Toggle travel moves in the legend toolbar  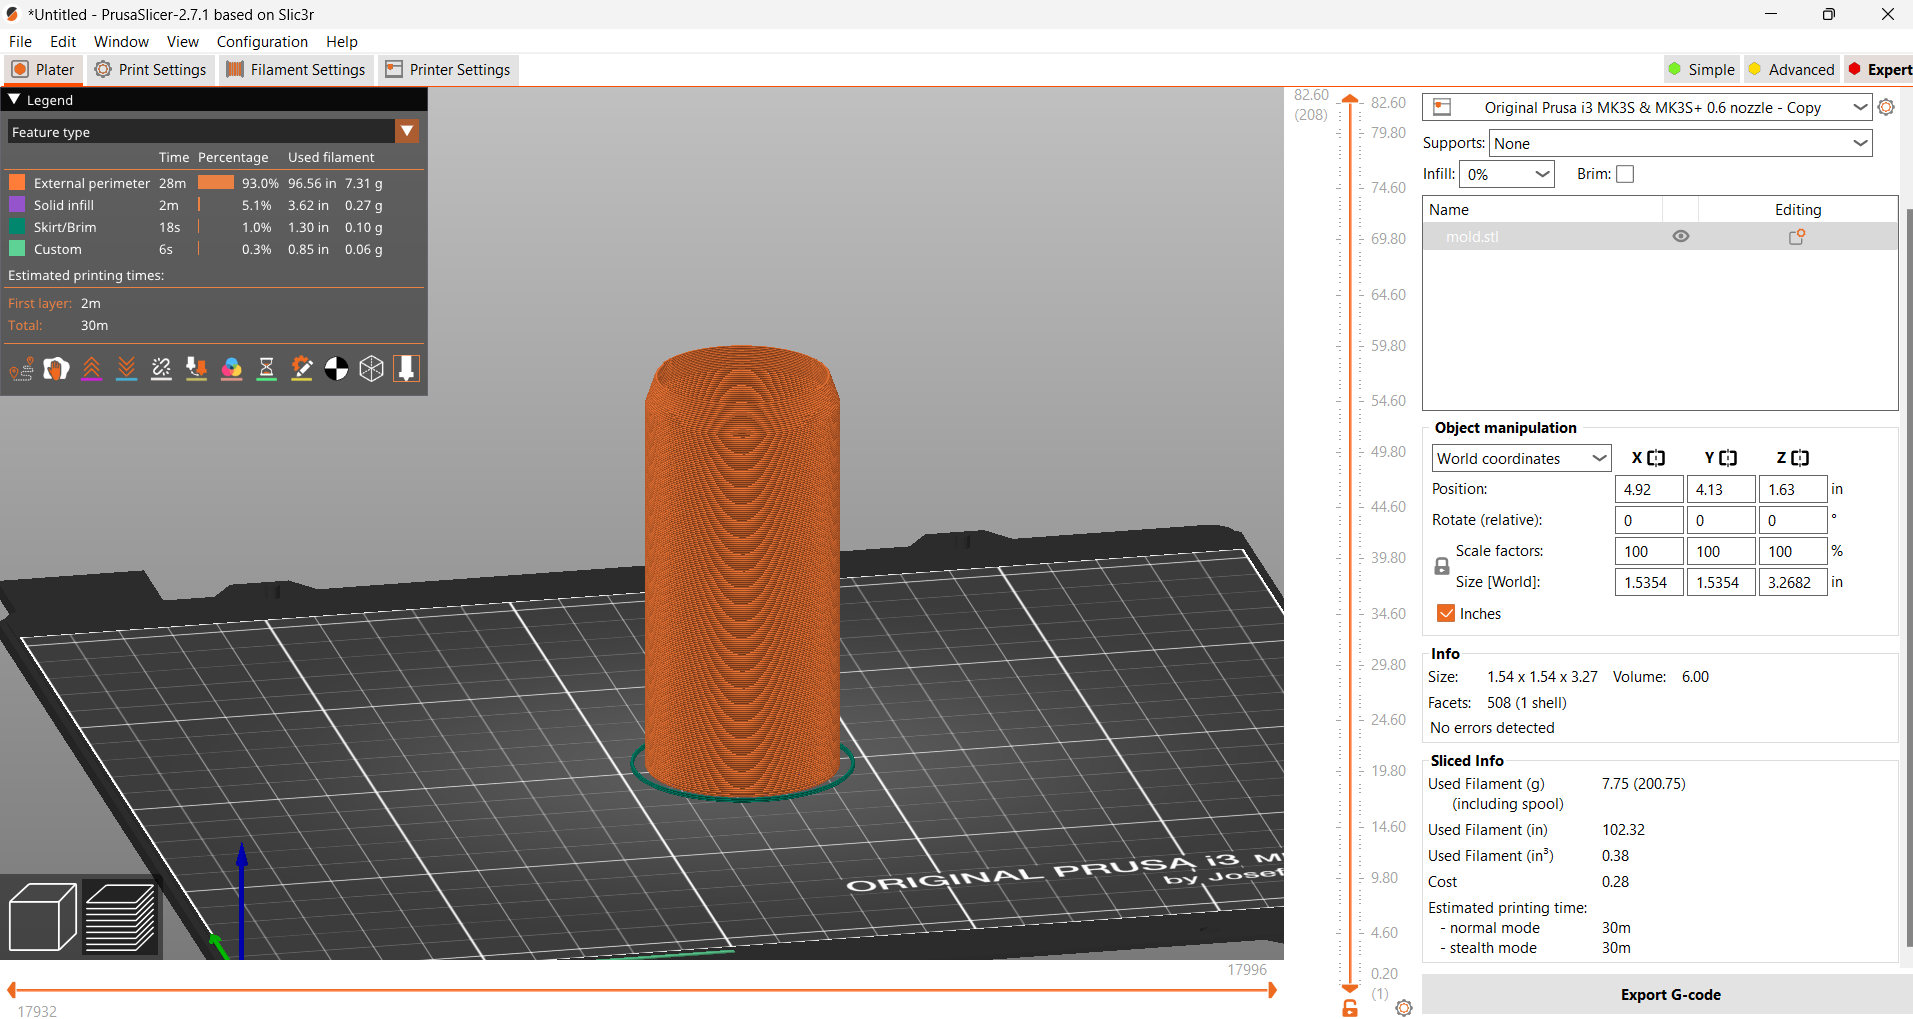click(20, 368)
